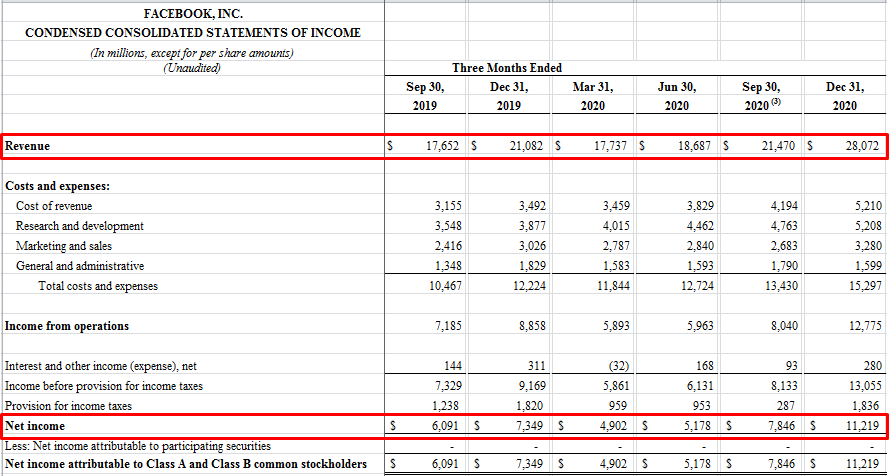Select research and development value 4,763
The image size is (889, 476).
coord(785,226)
